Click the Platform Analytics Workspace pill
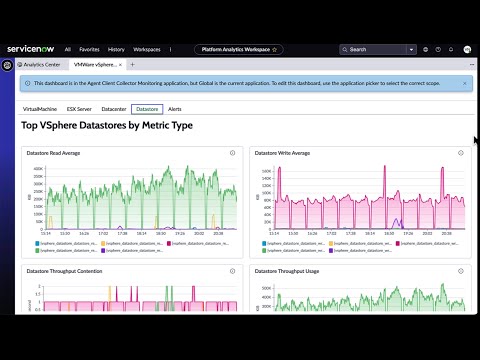Image resolution: width=480 pixels, height=360 pixels. 239,49
